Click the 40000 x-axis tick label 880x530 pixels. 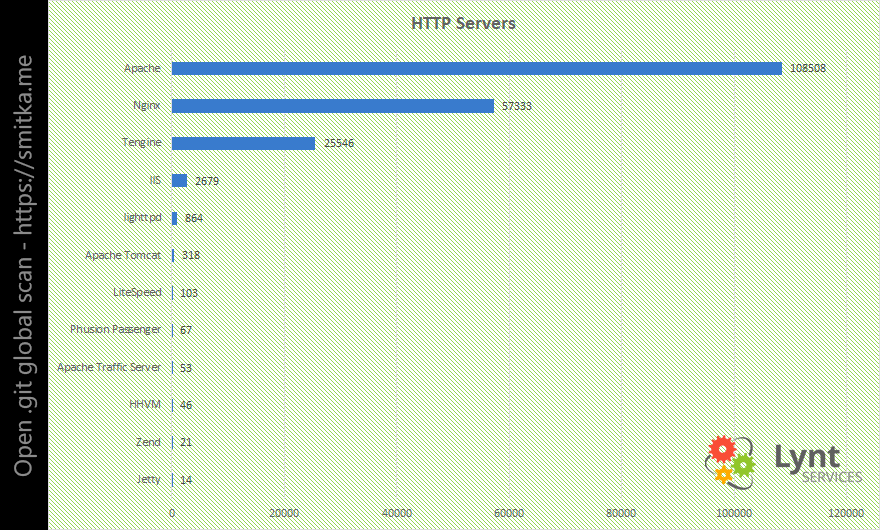click(x=397, y=513)
